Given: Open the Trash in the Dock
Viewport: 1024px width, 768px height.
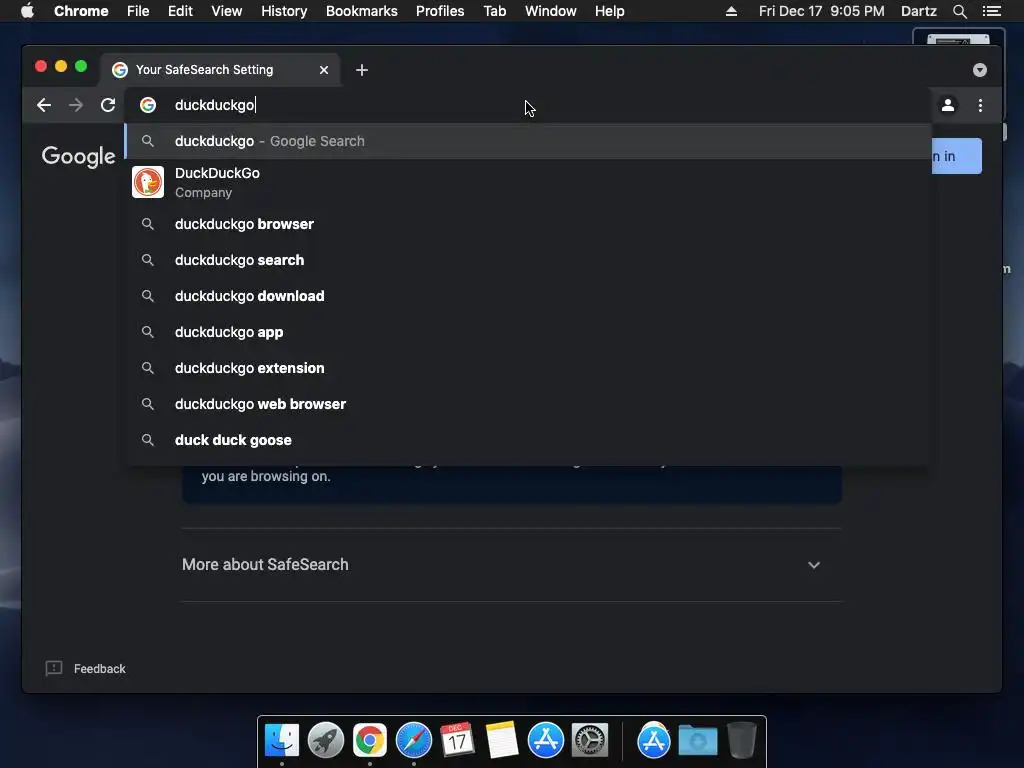Looking at the screenshot, I should 742,741.
